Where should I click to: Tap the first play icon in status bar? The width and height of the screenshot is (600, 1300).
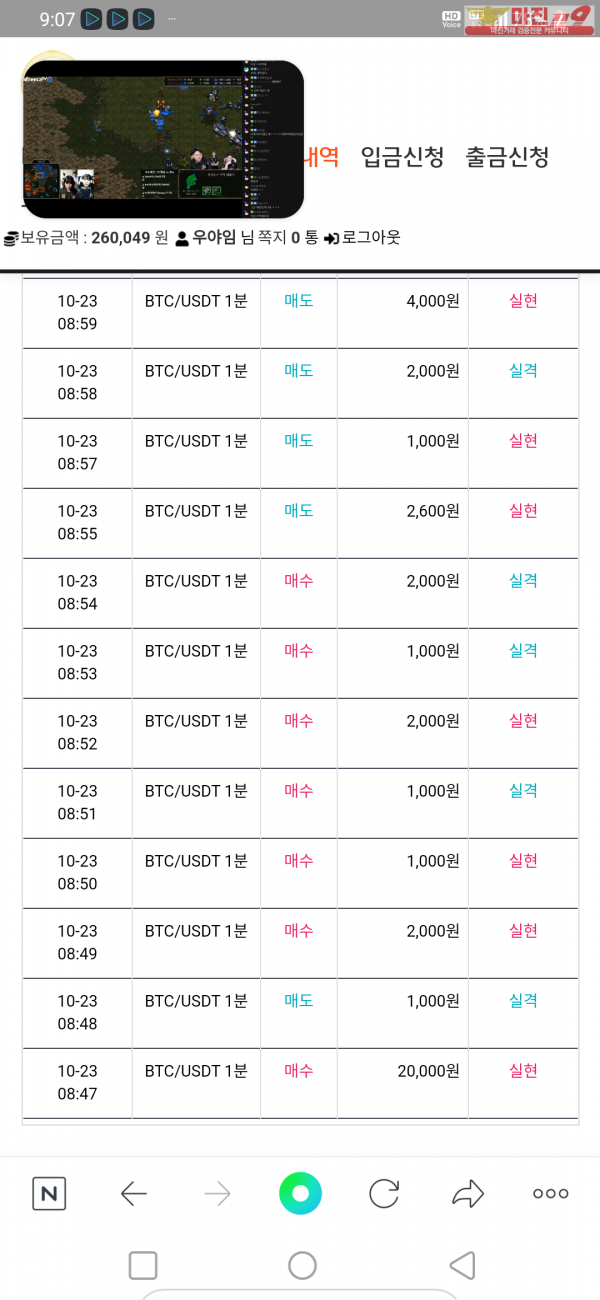[92, 18]
